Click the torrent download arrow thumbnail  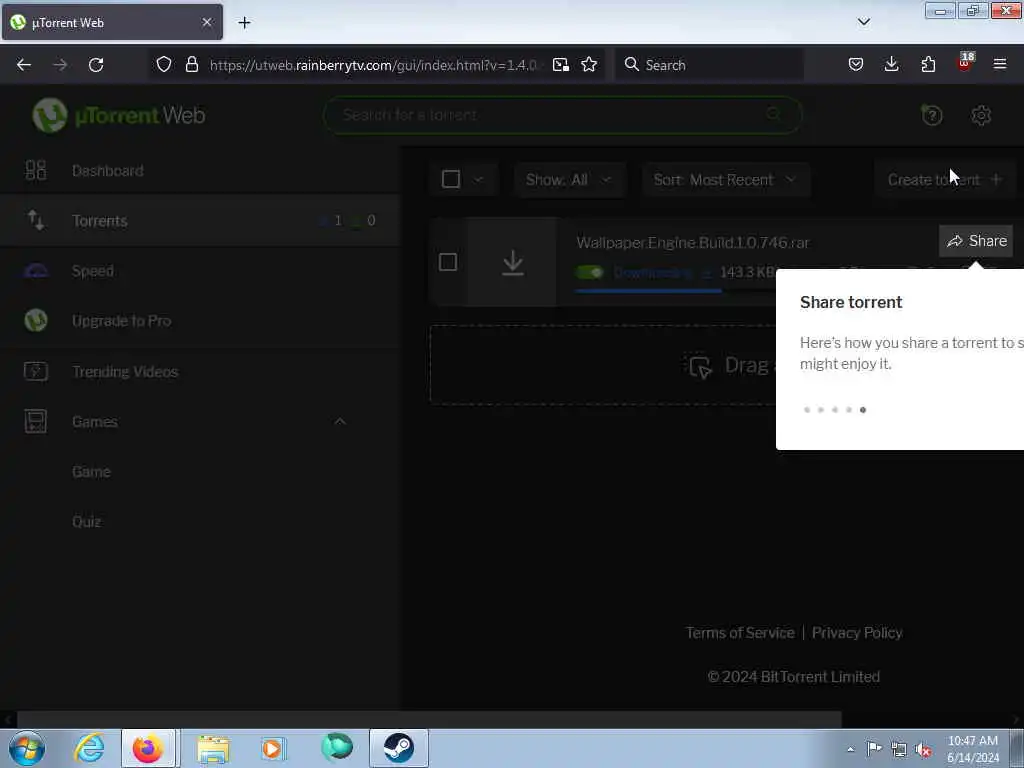coord(513,263)
